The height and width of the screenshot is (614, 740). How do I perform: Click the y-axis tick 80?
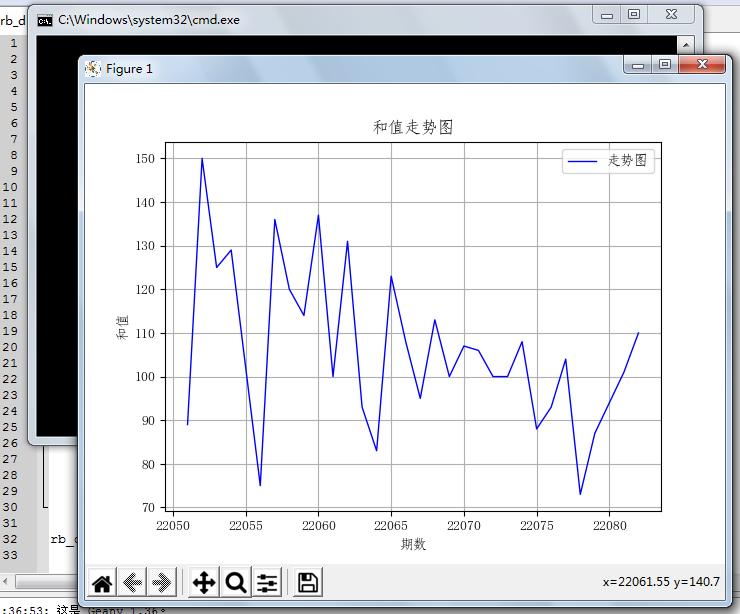coord(148,464)
